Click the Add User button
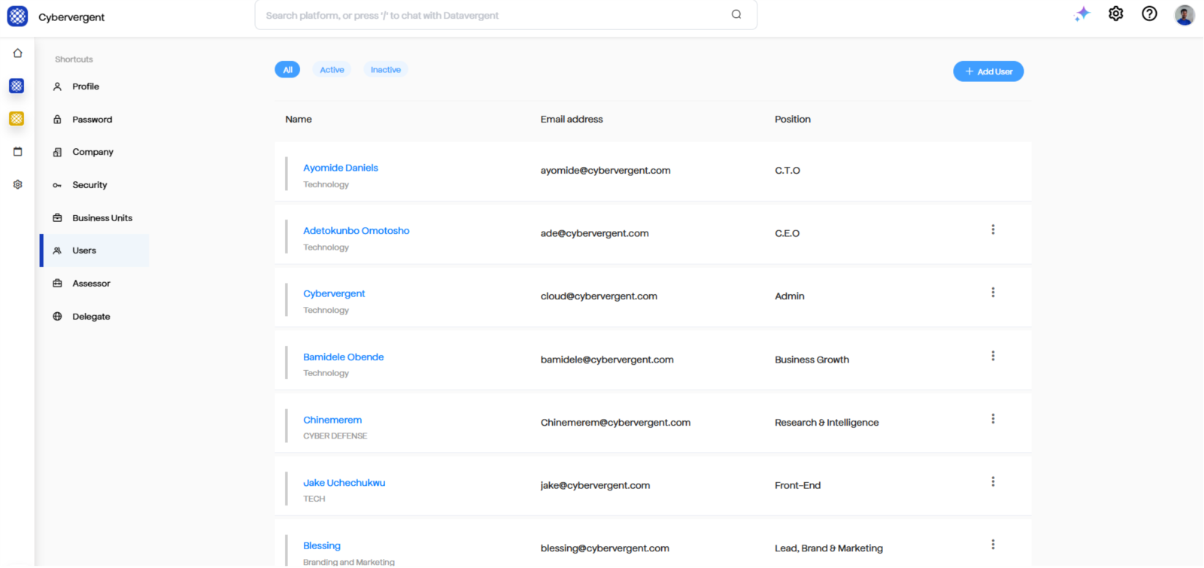 click(x=988, y=71)
